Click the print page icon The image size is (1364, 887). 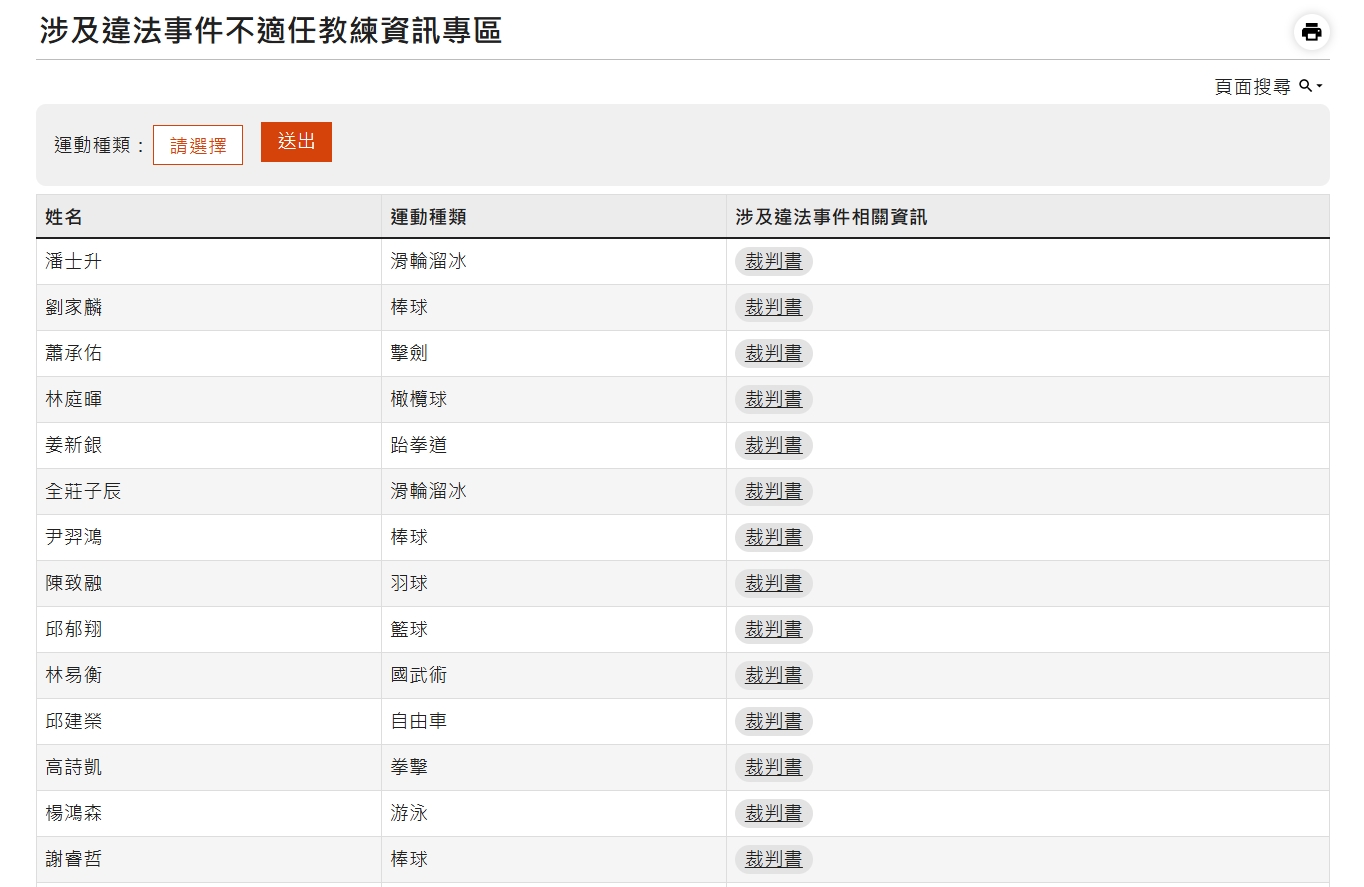pos(1311,31)
